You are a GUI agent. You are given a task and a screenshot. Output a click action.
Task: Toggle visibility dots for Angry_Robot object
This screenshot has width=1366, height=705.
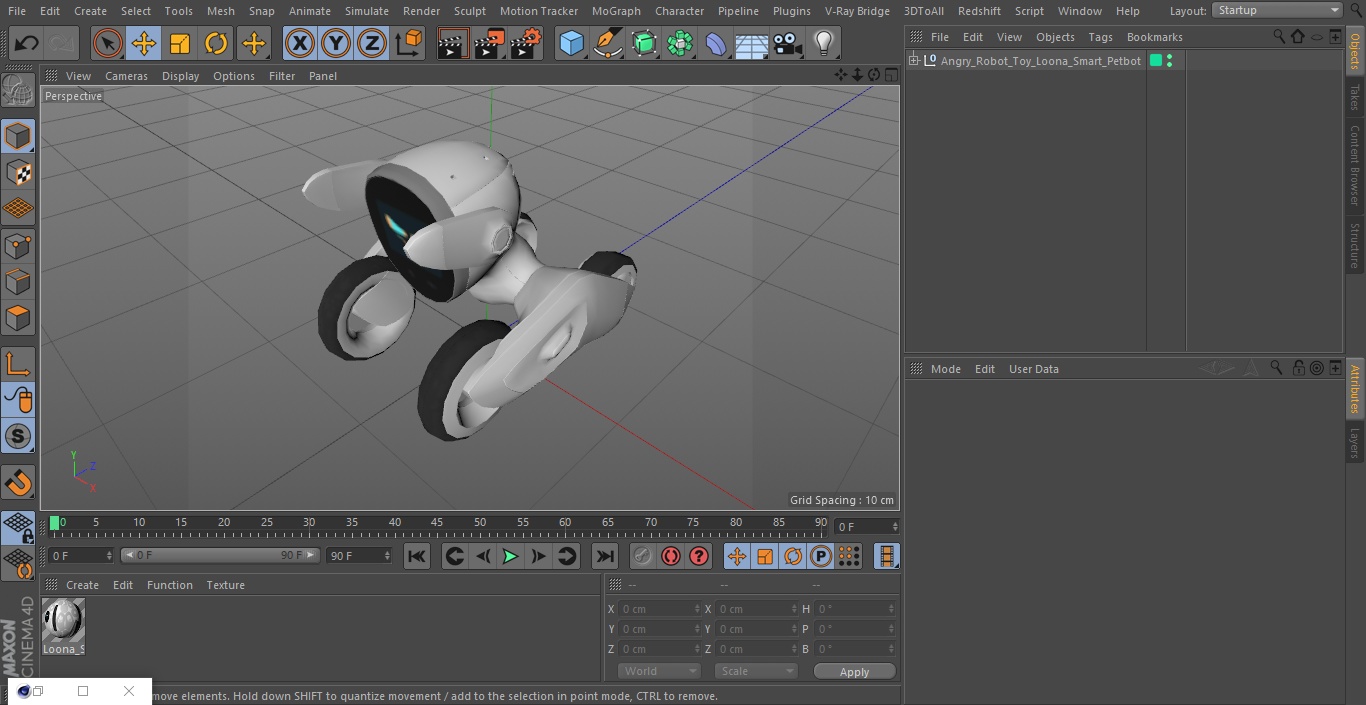click(1170, 61)
